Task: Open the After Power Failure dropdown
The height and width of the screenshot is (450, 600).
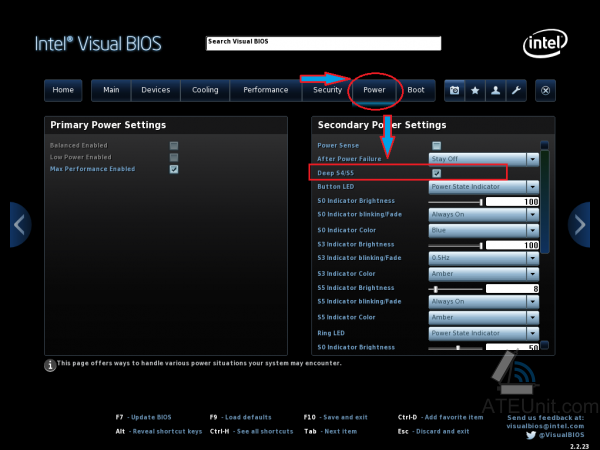Action: point(484,158)
